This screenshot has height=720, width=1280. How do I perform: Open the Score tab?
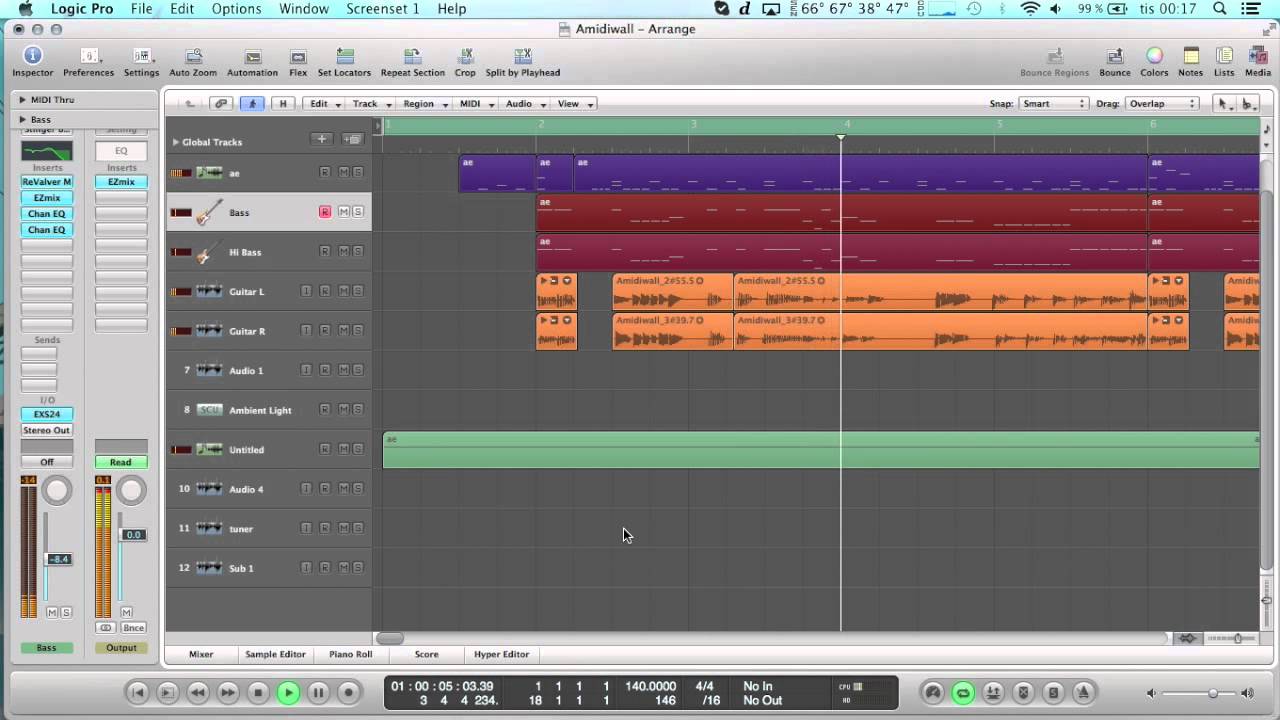pos(426,654)
